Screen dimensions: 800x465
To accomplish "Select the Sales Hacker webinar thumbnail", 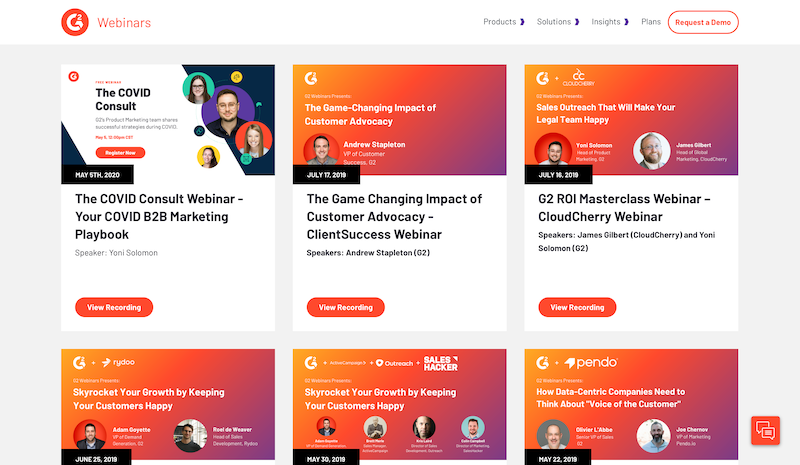I will 399,405.
